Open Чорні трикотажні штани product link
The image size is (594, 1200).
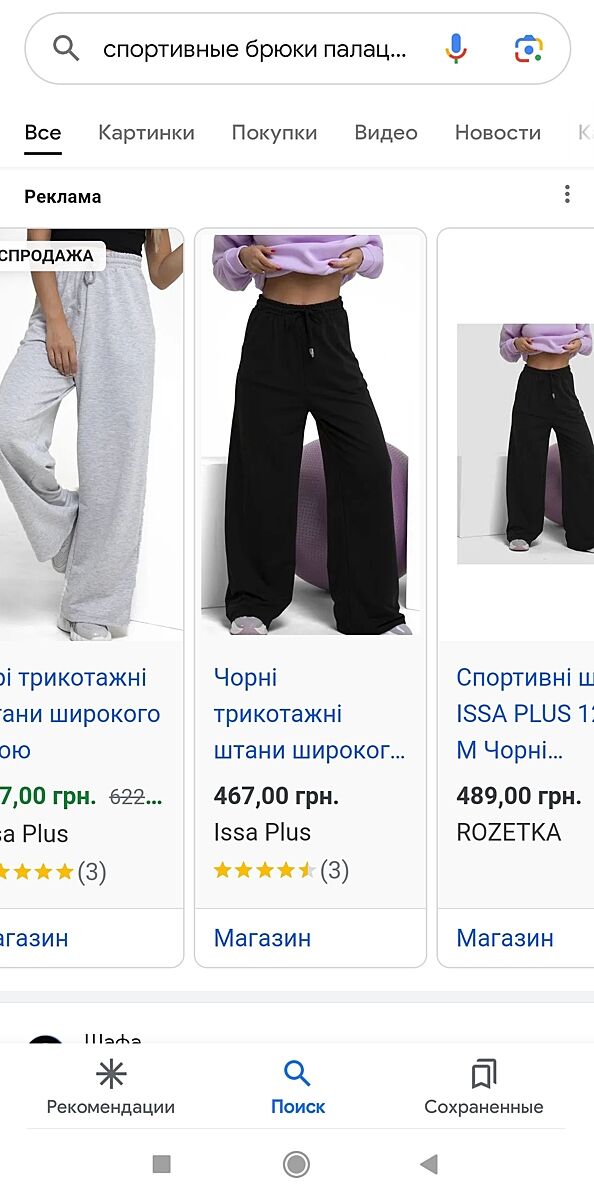click(310, 714)
